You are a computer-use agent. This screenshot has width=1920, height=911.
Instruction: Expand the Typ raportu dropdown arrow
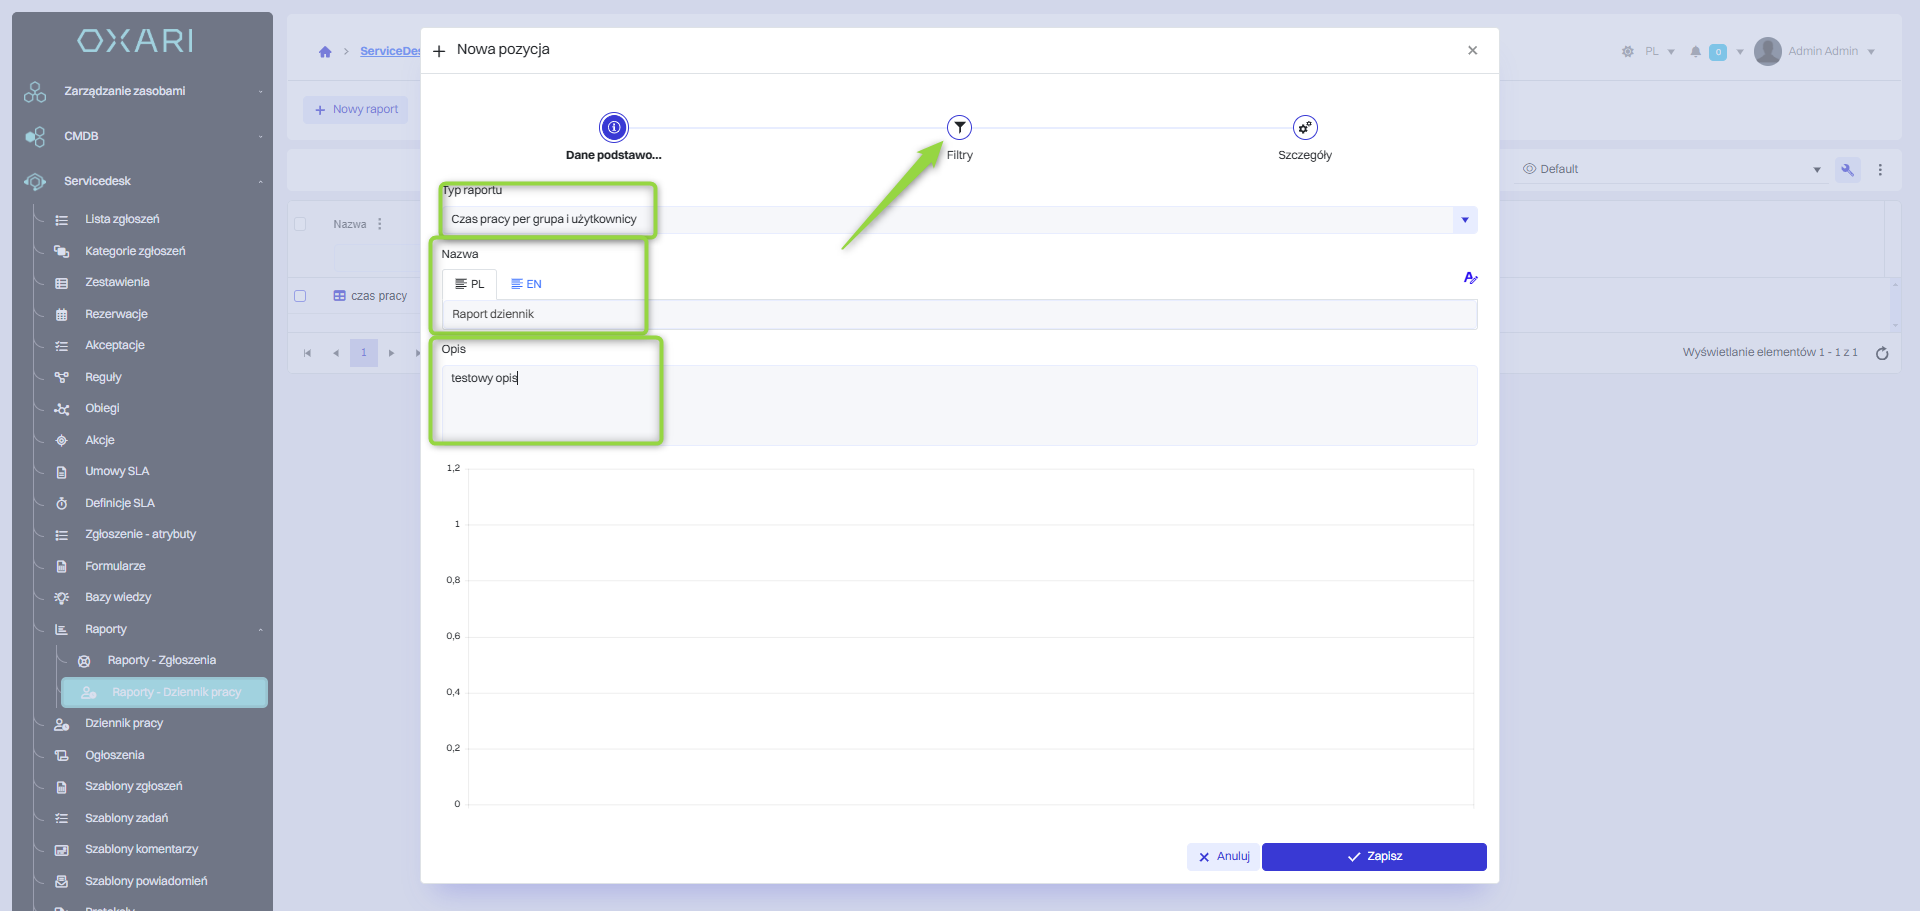1464,220
